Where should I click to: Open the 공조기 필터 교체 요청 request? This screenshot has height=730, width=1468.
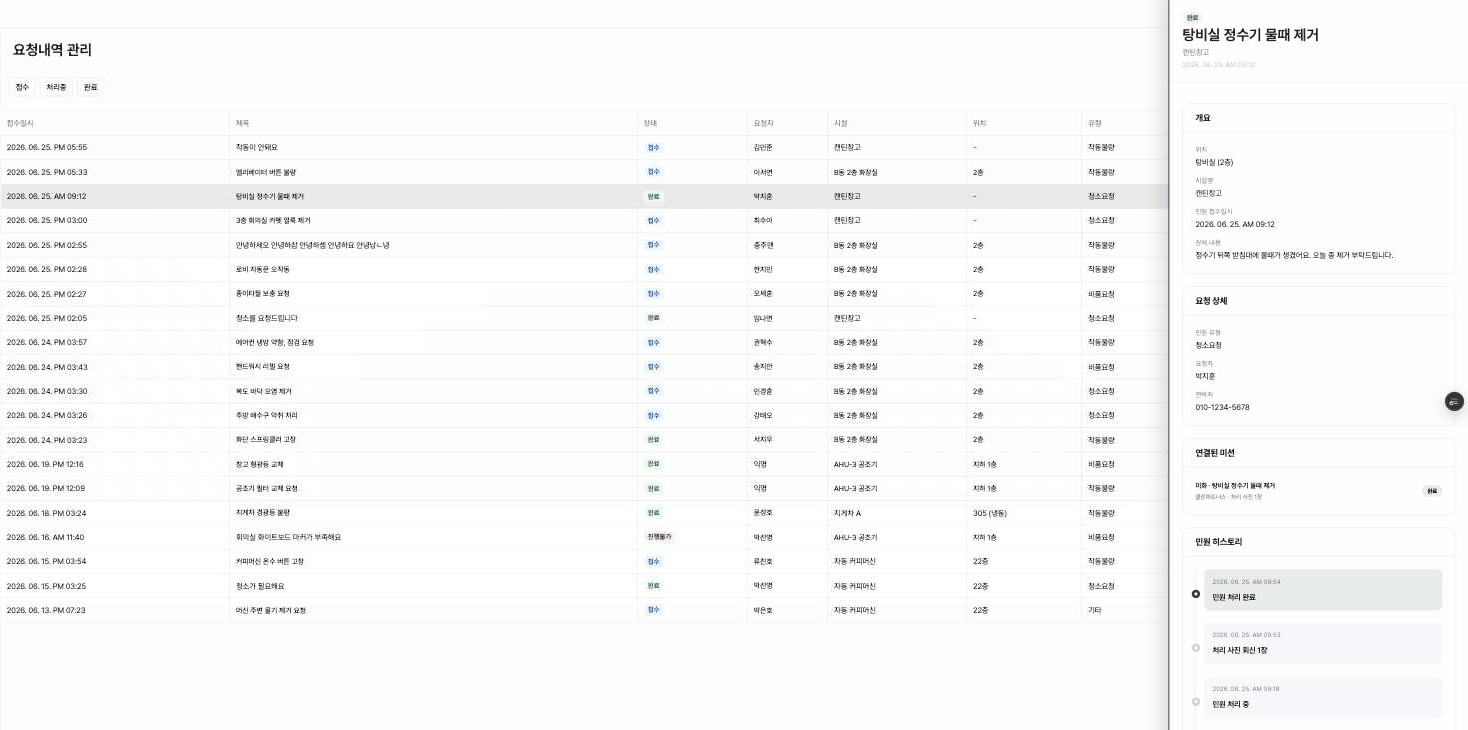pos(266,488)
